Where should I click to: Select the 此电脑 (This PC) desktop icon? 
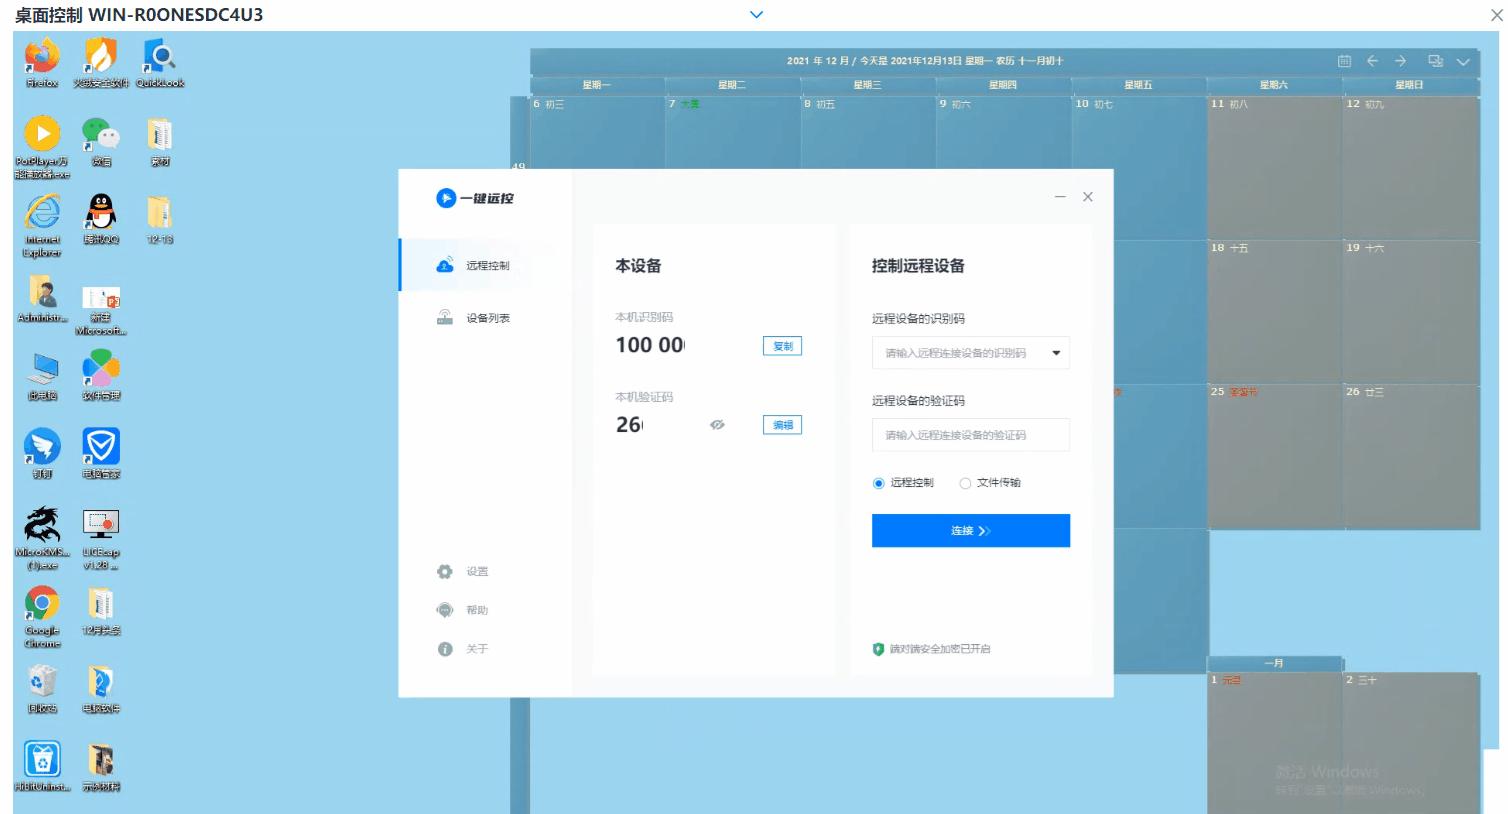tap(42, 375)
